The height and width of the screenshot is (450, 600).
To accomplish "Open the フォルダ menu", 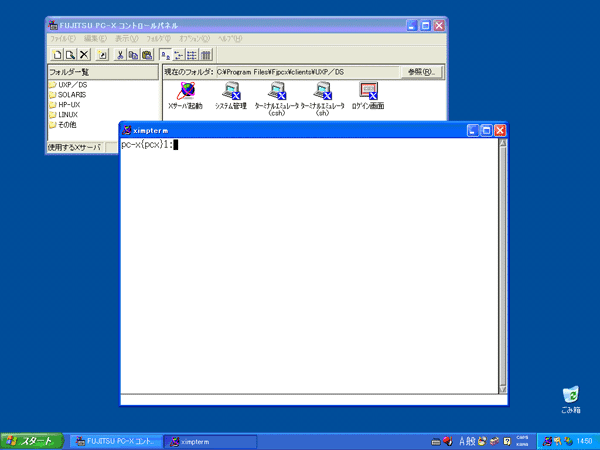I will point(158,39).
